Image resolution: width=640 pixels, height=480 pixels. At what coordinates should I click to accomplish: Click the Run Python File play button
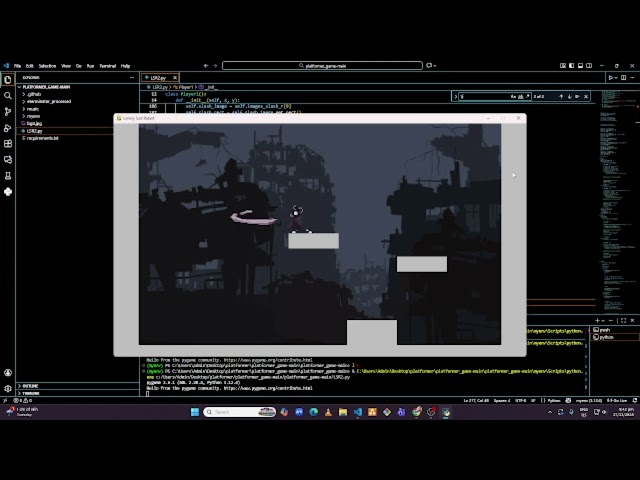[x=611, y=78]
